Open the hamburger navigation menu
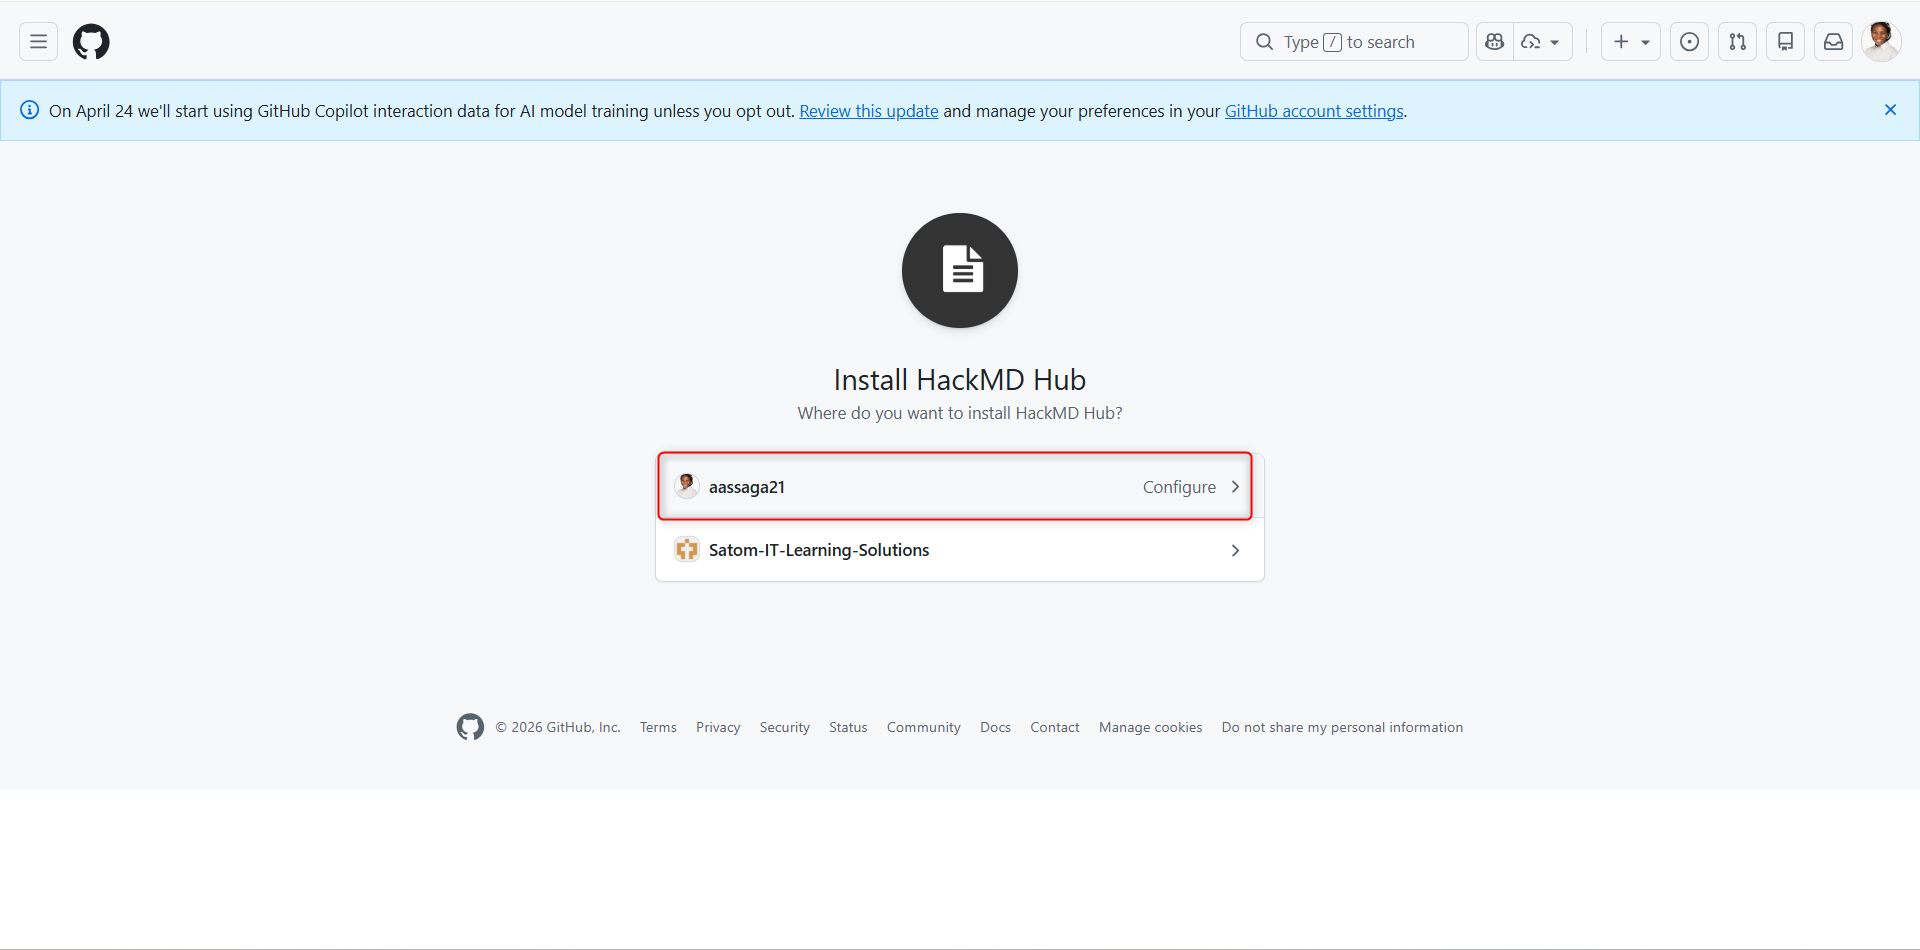The image size is (1920, 950). click(x=38, y=42)
